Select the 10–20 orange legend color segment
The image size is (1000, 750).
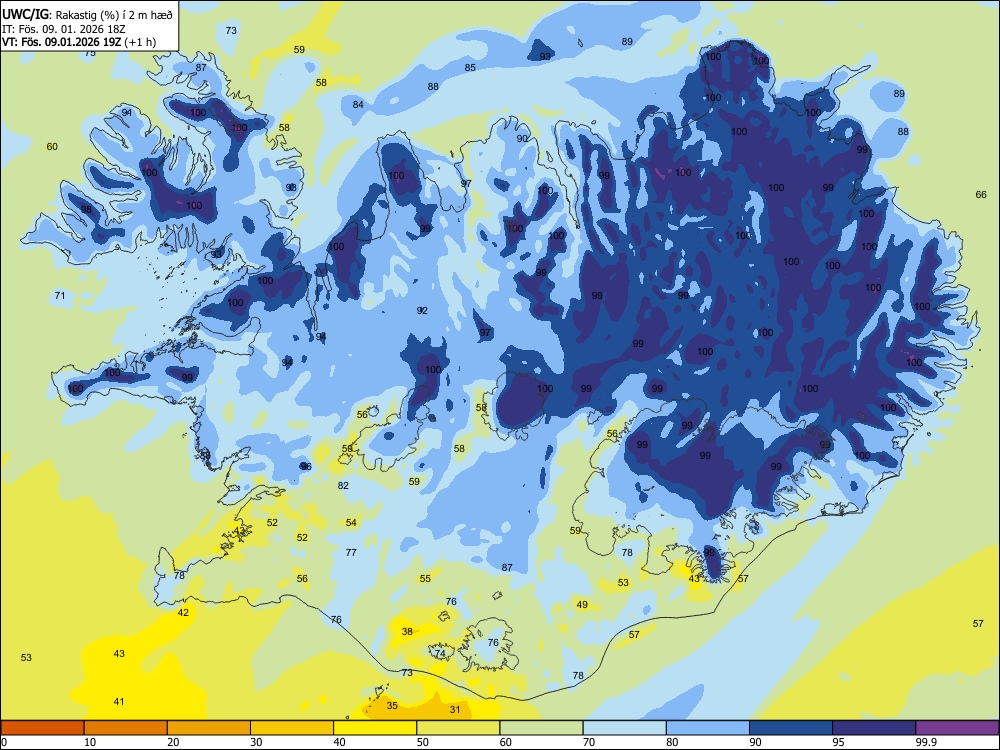(126, 728)
